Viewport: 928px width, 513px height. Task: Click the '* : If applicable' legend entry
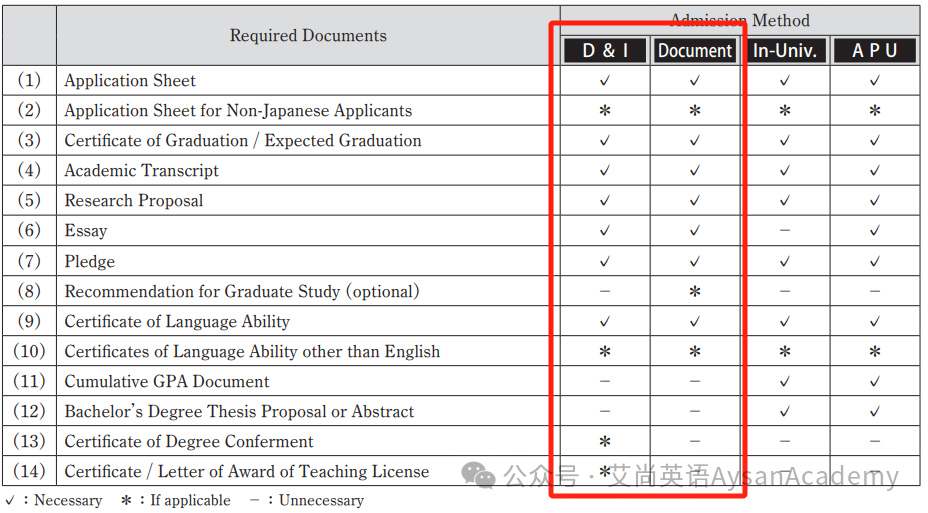176,501
